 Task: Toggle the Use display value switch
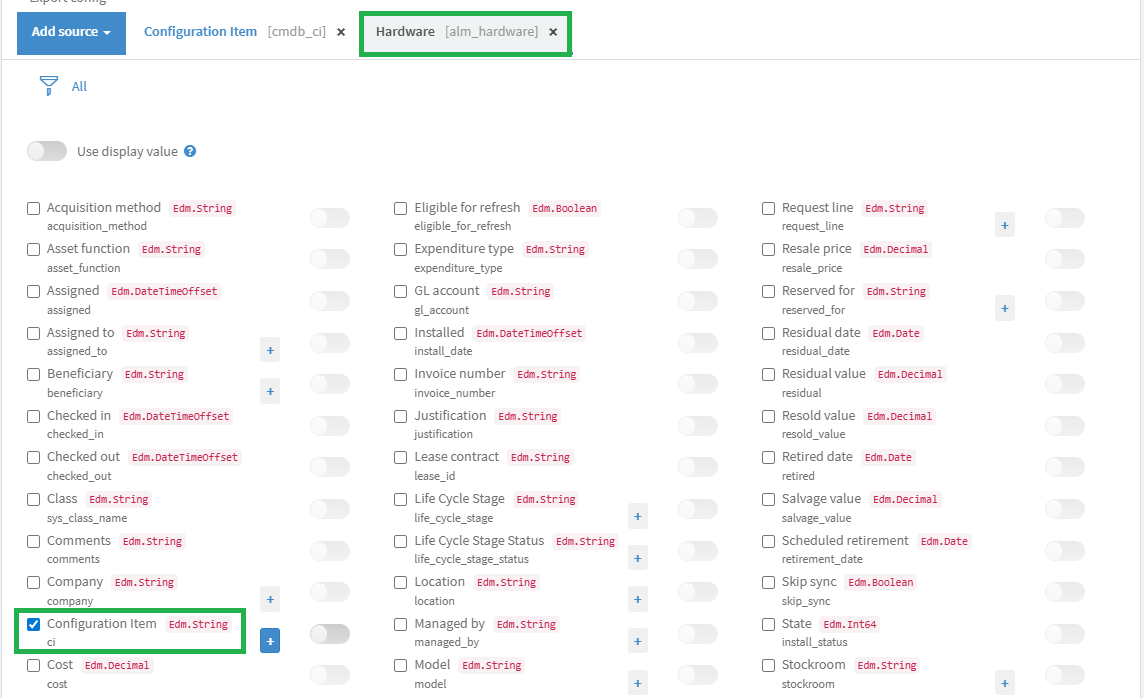46,152
